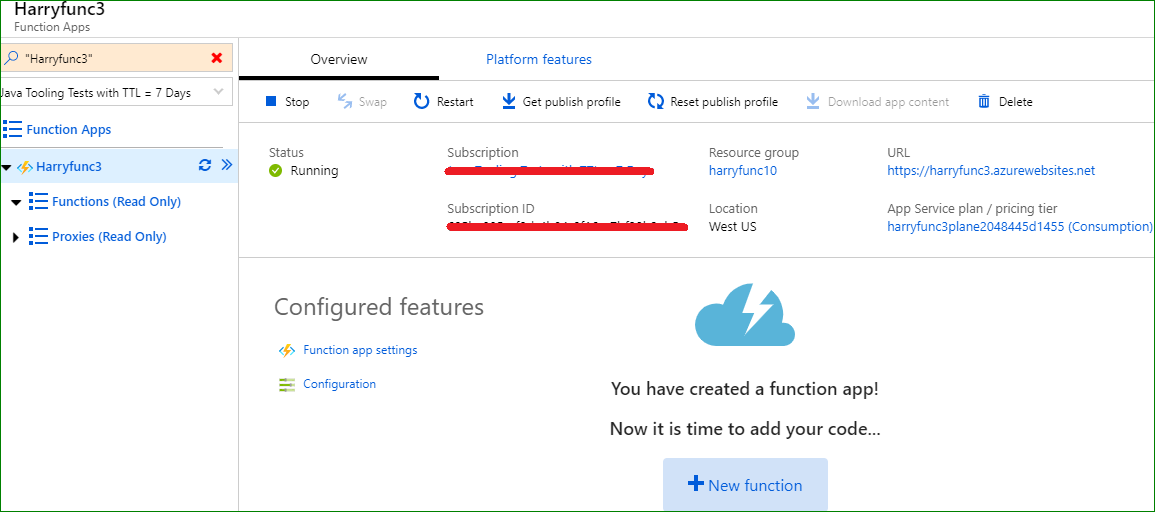The width and height of the screenshot is (1155, 512).
Task: Click in the Harryfunc3 search field
Action: (x=115, y=58)
